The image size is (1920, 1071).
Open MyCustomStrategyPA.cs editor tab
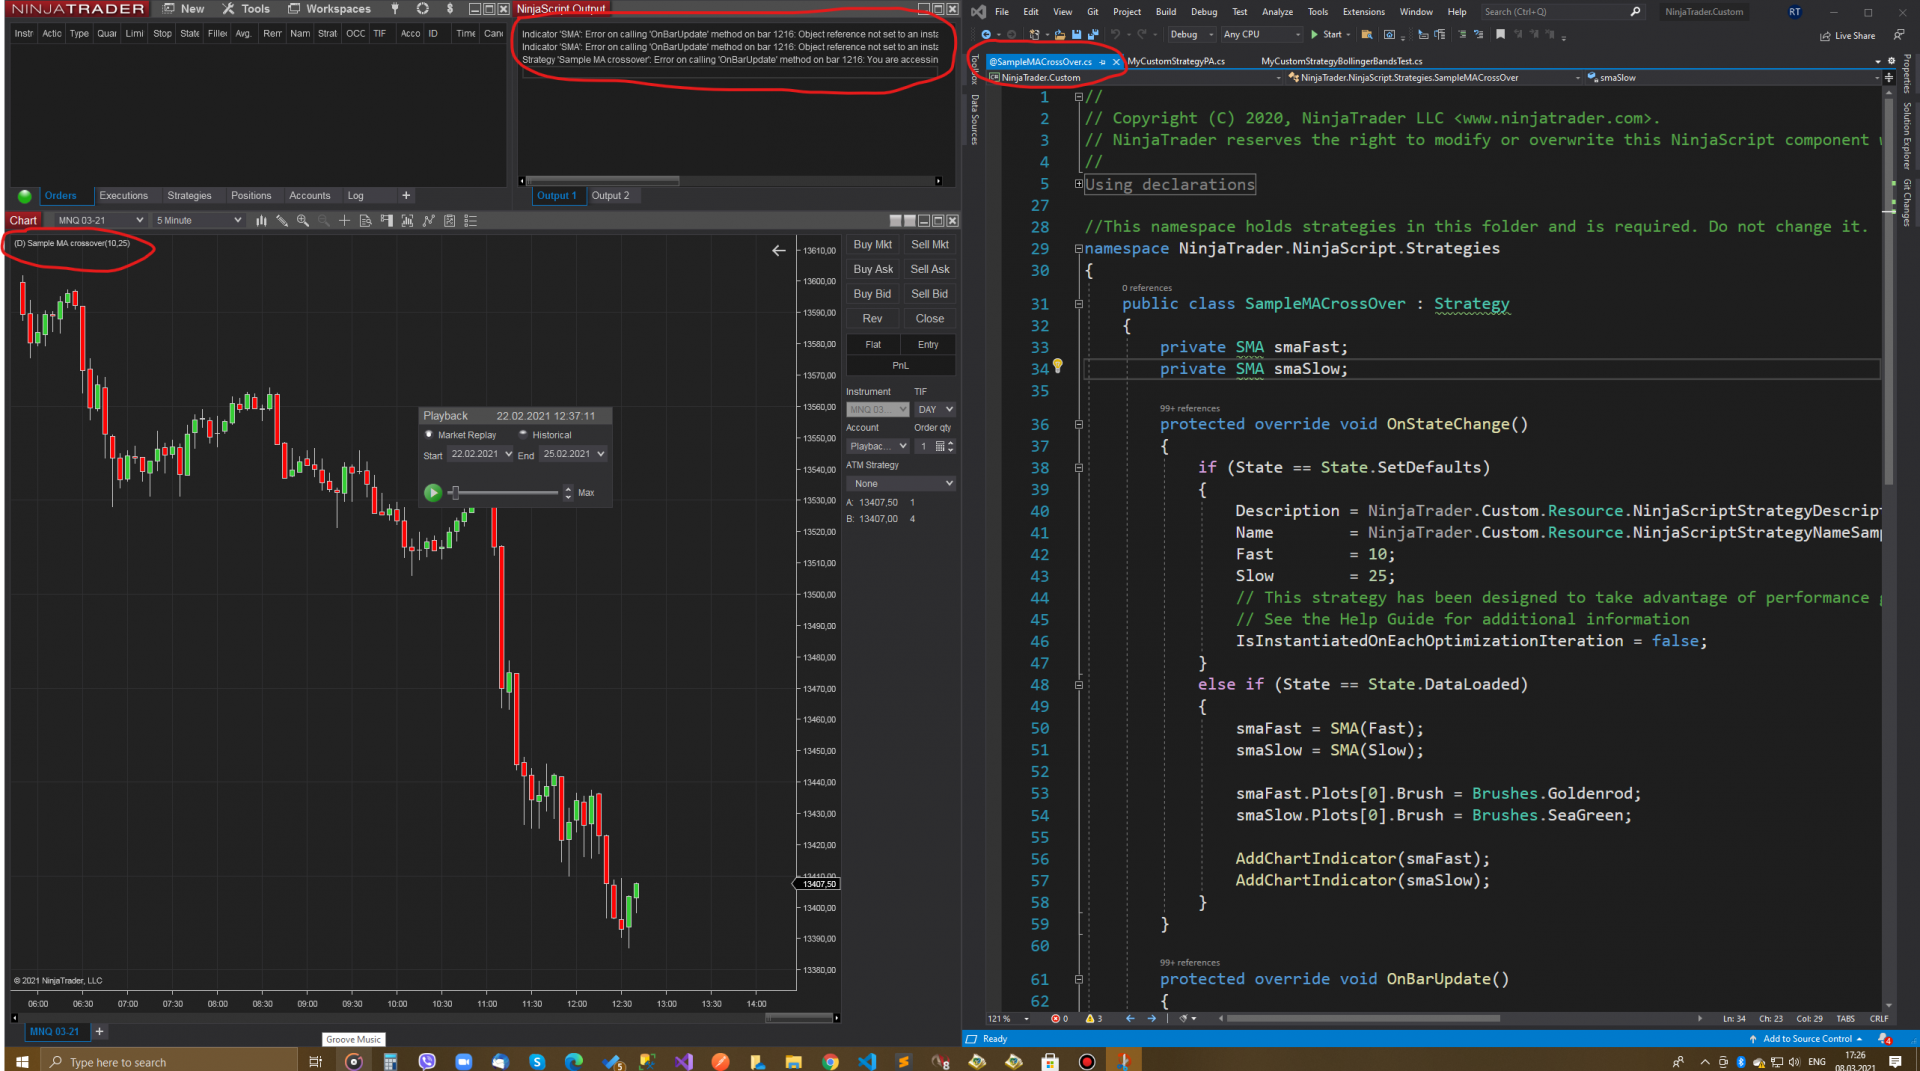click(x=1176, y=62)
